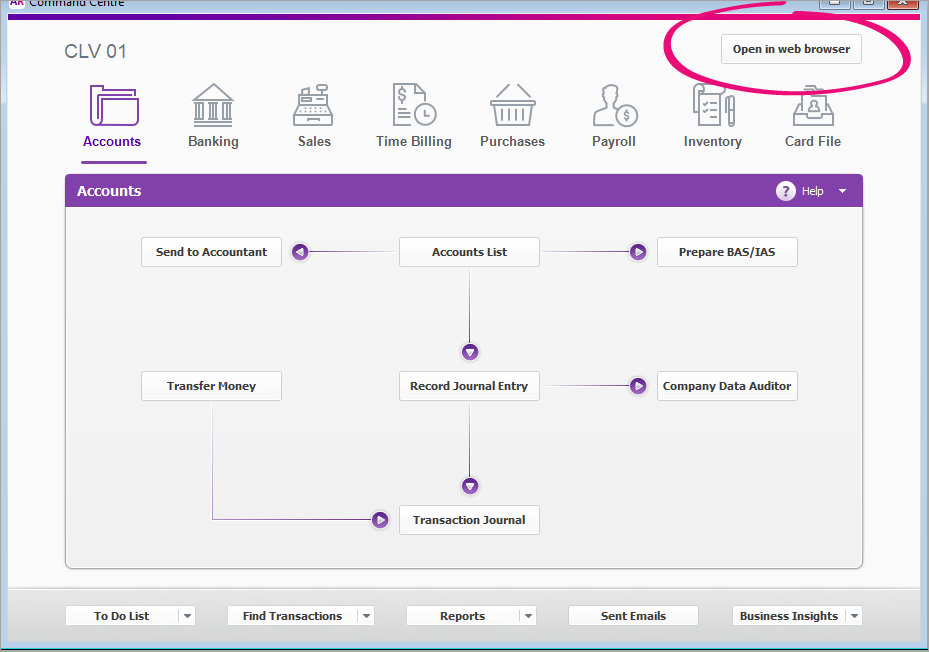Click right arrow left of Transaction Journal
The image size is (929, 652).
(380, 520)
